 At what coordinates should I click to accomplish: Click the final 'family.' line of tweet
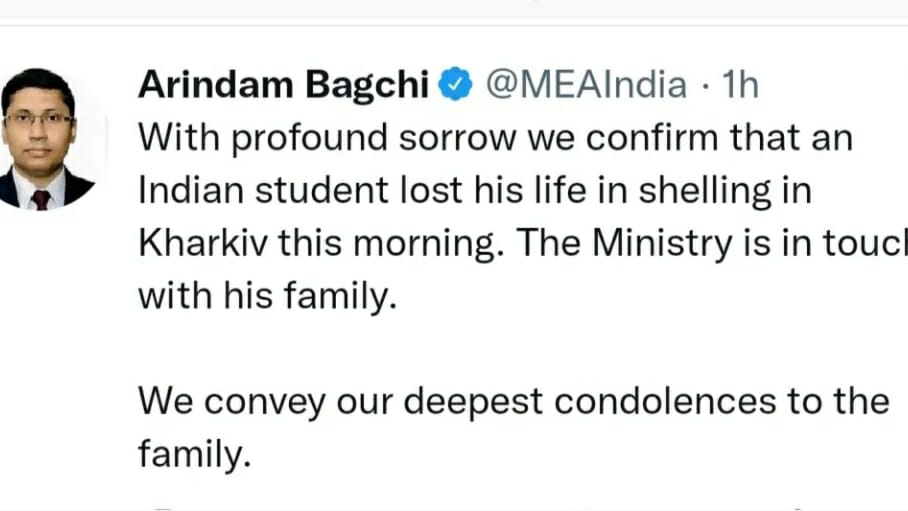point(195,453)
